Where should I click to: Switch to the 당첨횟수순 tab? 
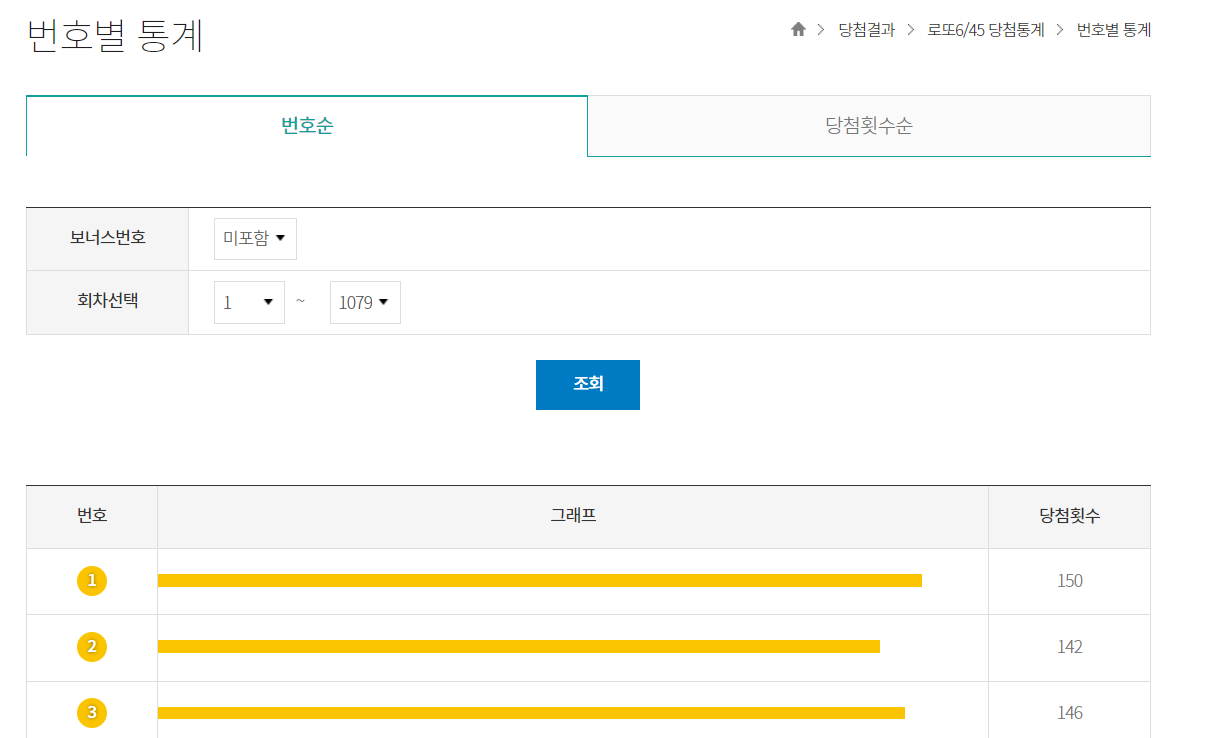coord(869,125)
